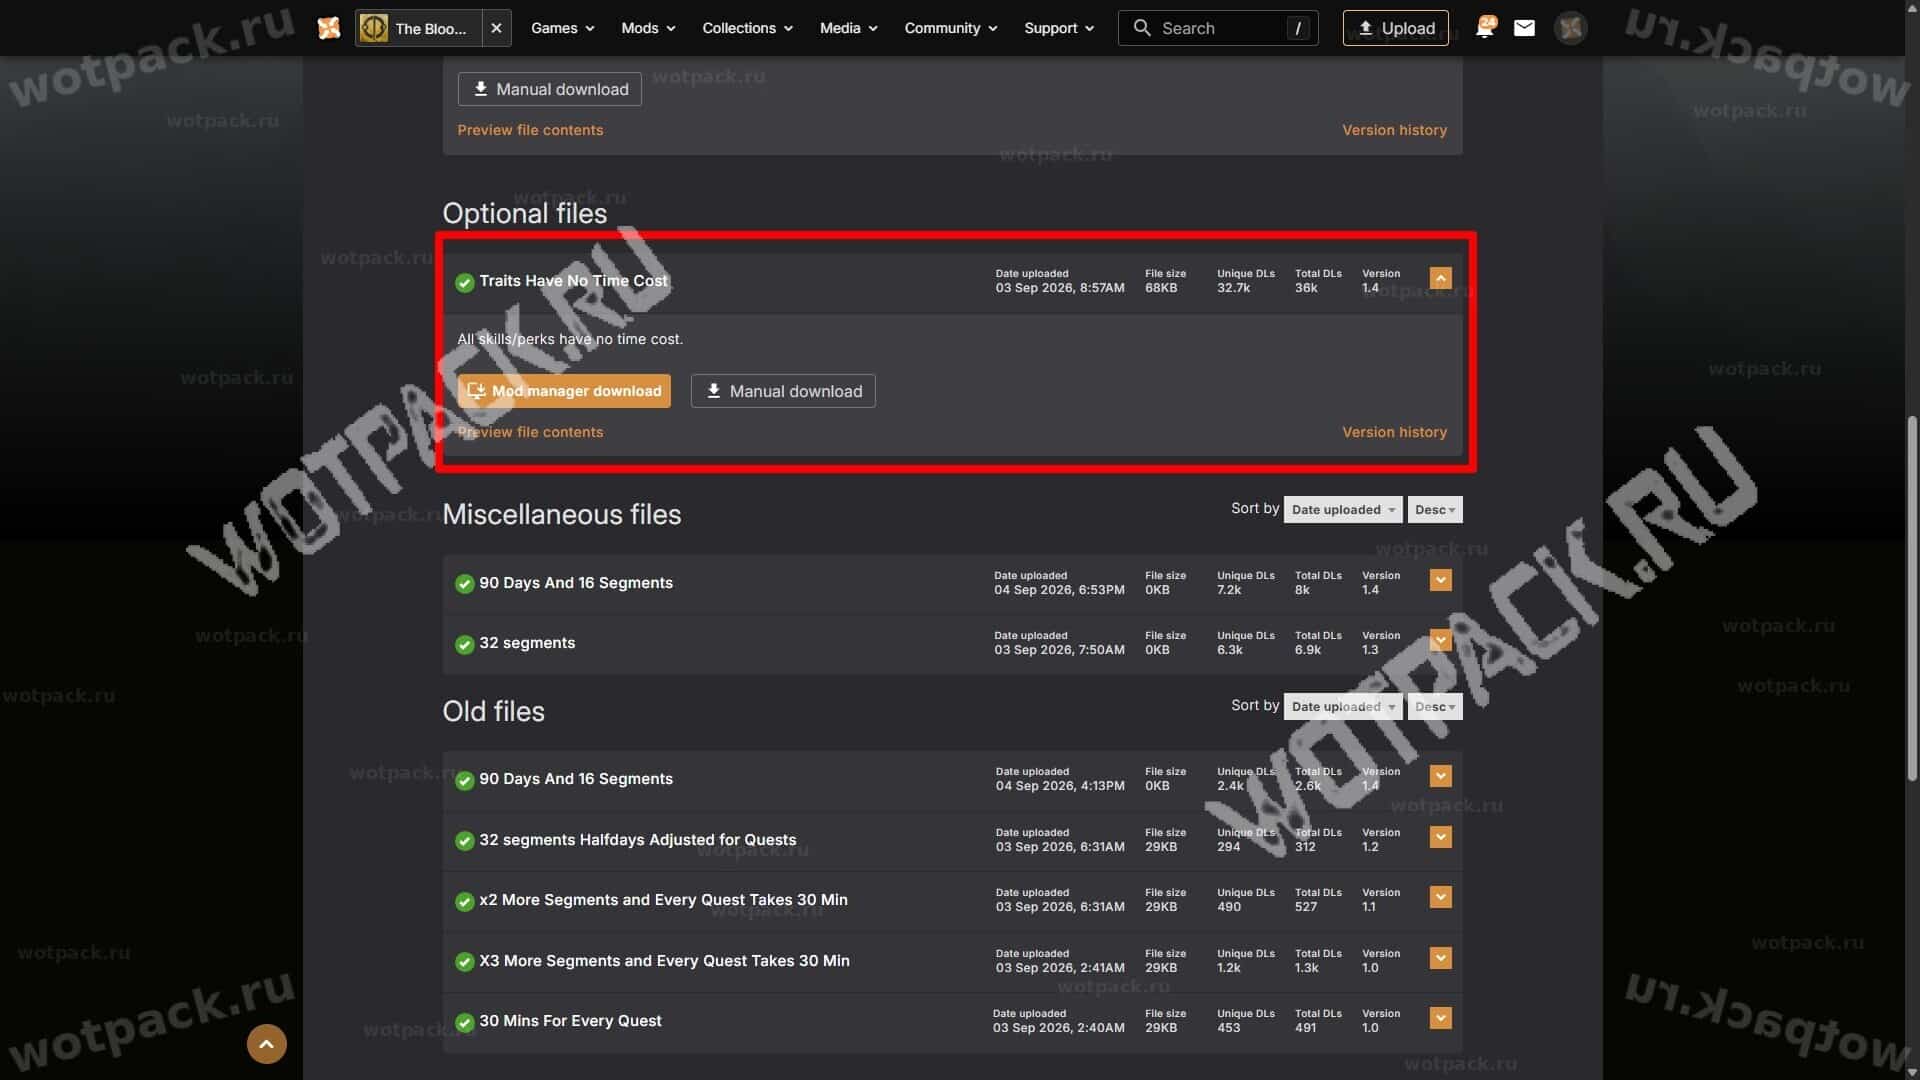Open Version history link in Optional files
The height and width of the screenshot is (1080, 1920).
pos(1394,432)
